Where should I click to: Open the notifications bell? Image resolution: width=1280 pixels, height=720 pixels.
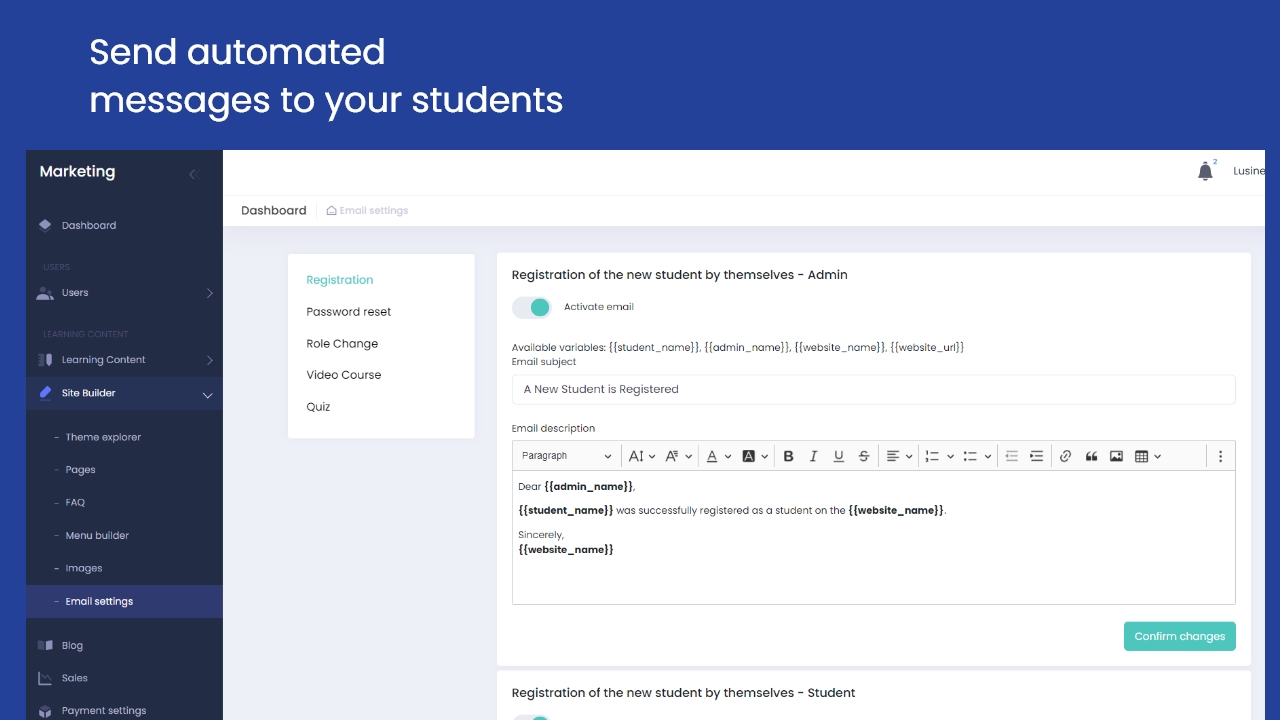tap(1205, 171)
